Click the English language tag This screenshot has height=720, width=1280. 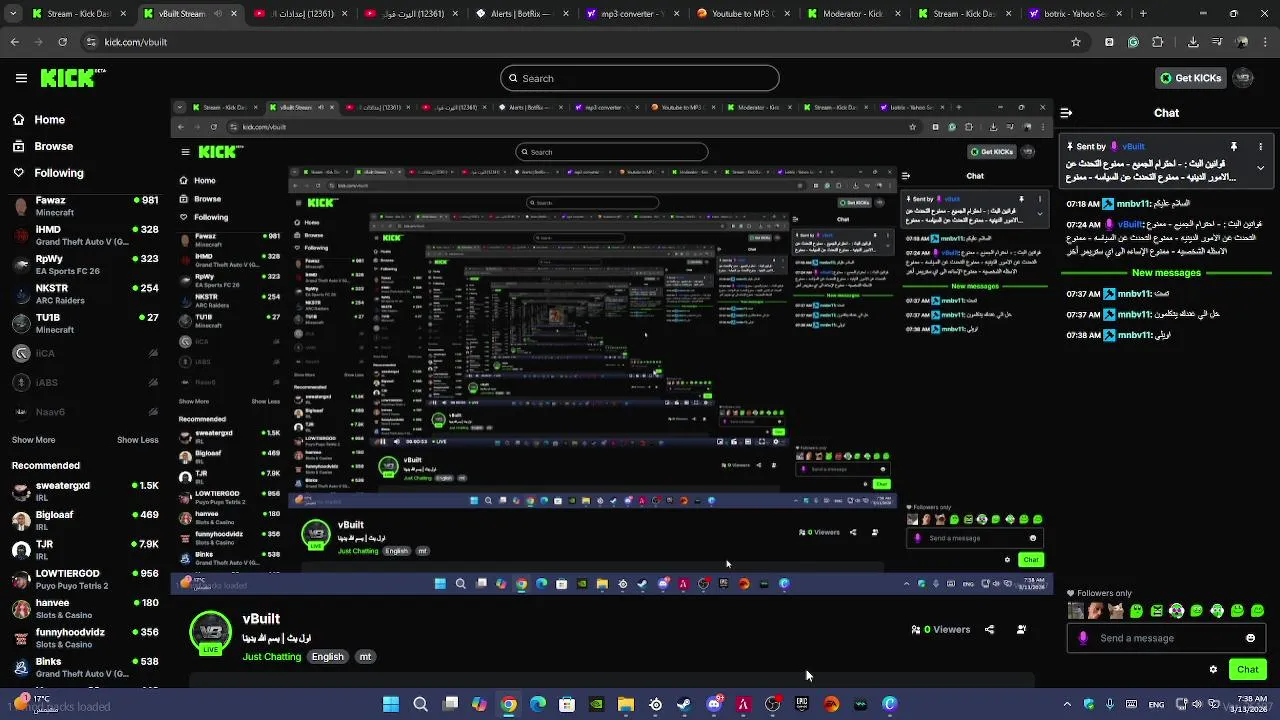tap(327, 657)
